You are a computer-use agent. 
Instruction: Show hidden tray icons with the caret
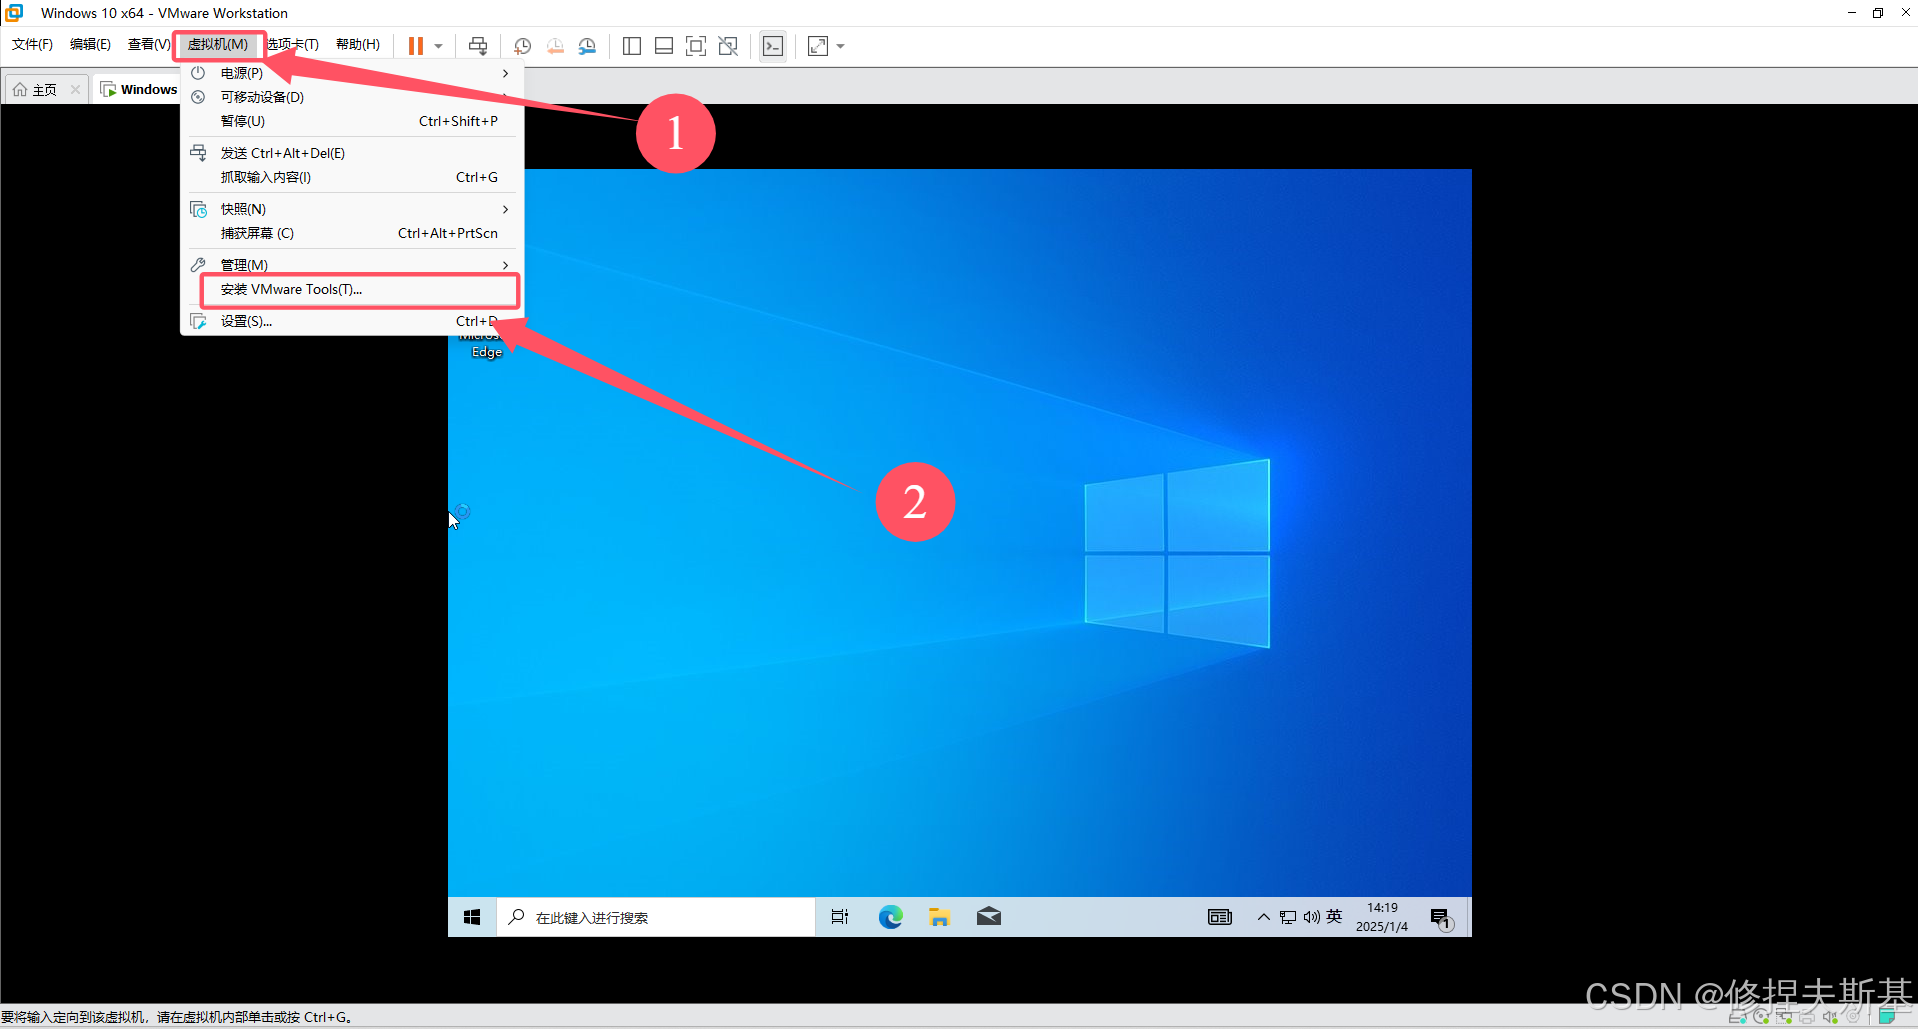point(1264,917)
